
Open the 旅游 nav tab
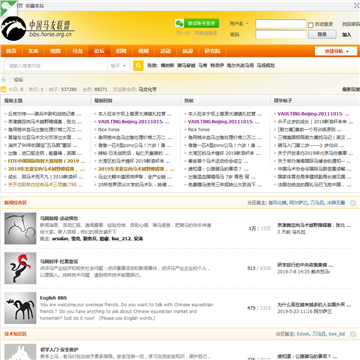187,51
